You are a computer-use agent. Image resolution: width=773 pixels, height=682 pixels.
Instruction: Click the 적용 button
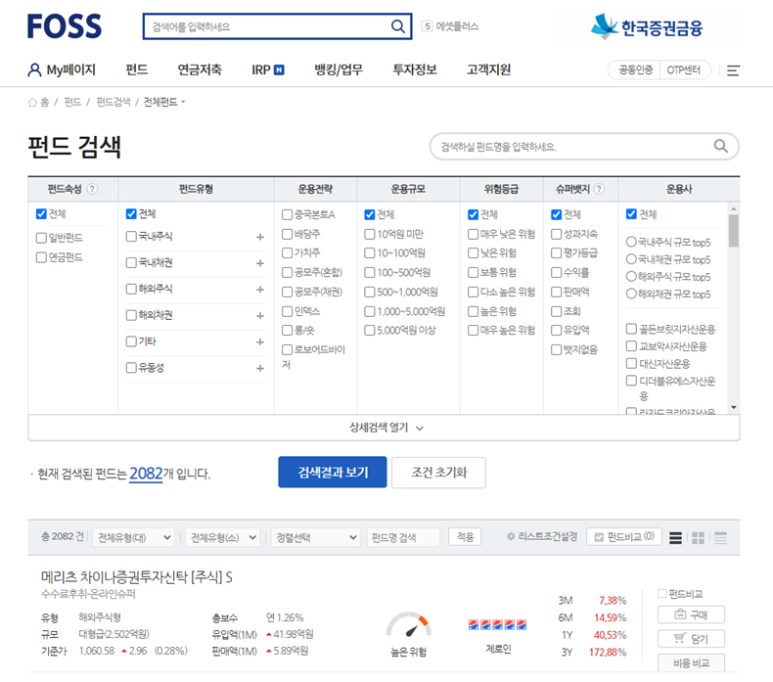pyautogui.click(x=465, y=537)
